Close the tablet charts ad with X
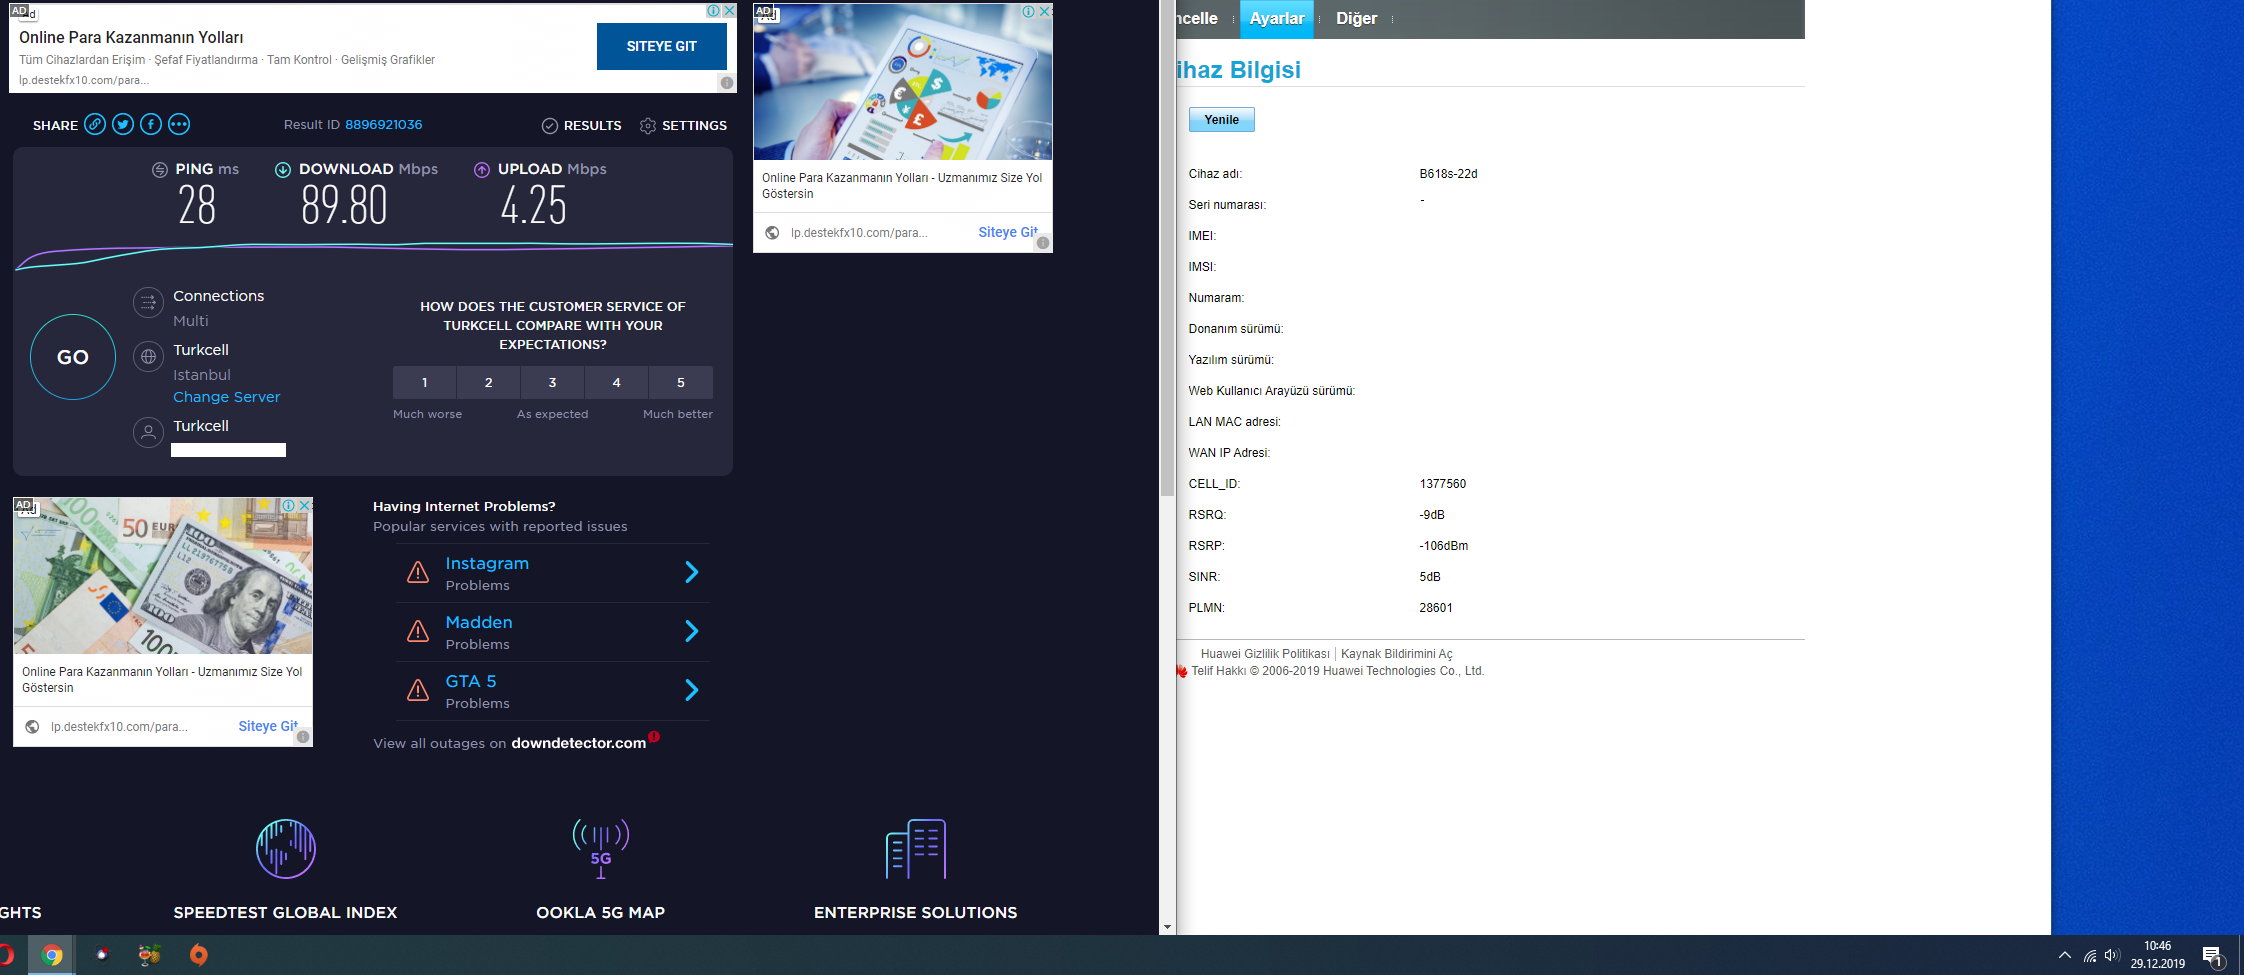Image resolution: width=2244 pixels, height=975 pixels. (x=1045, y=11)
